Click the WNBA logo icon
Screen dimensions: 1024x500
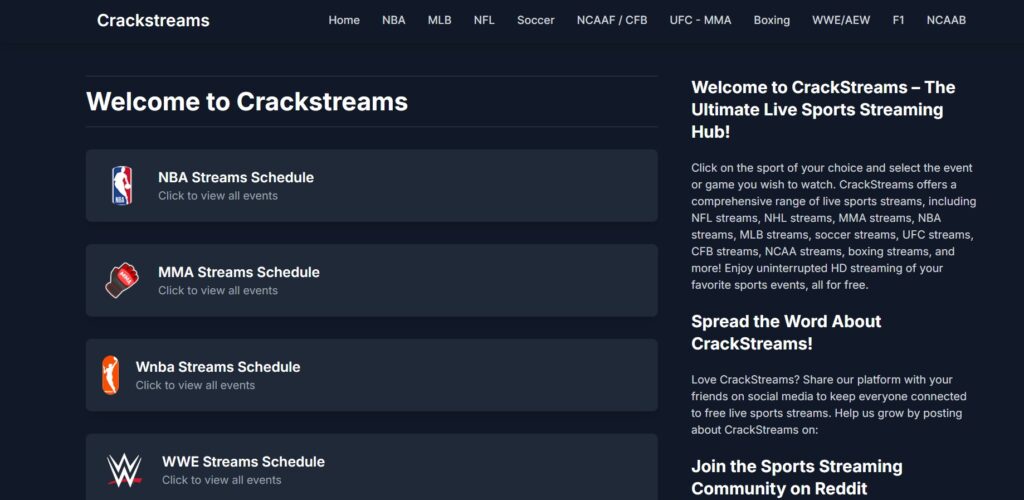click(110, 375)
